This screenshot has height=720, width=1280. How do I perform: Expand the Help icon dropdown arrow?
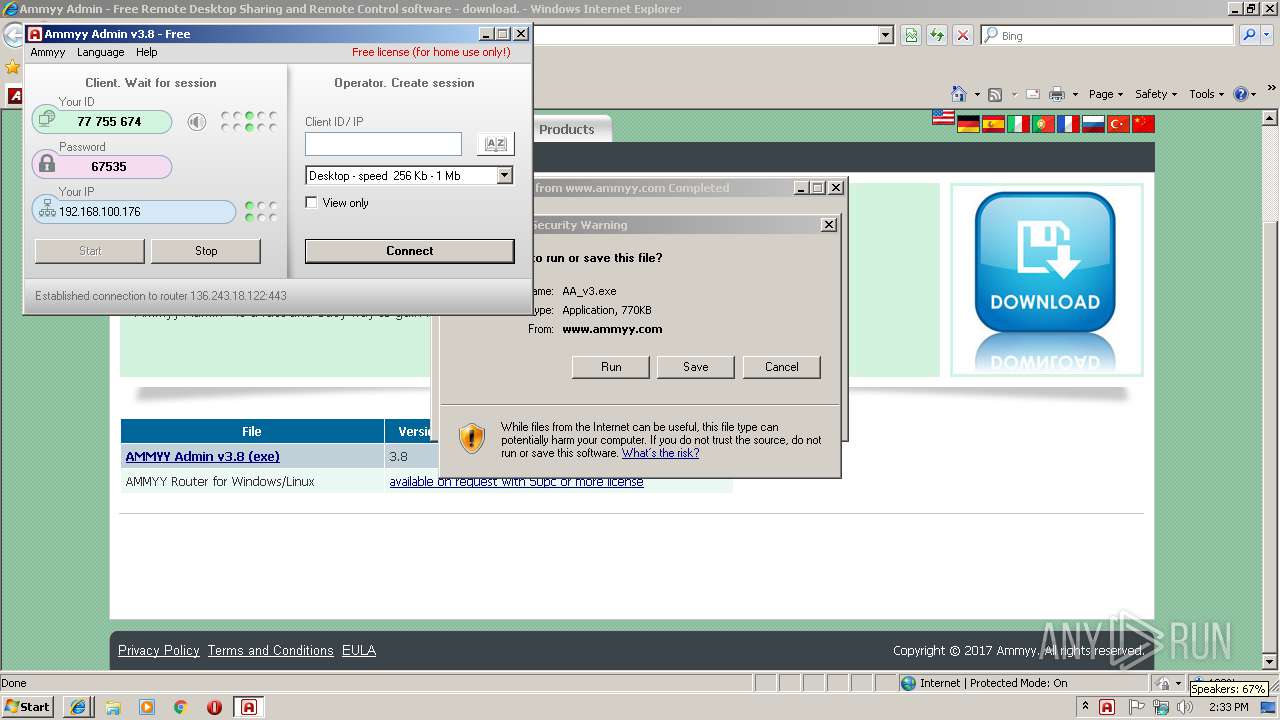tap(1254, 95)
